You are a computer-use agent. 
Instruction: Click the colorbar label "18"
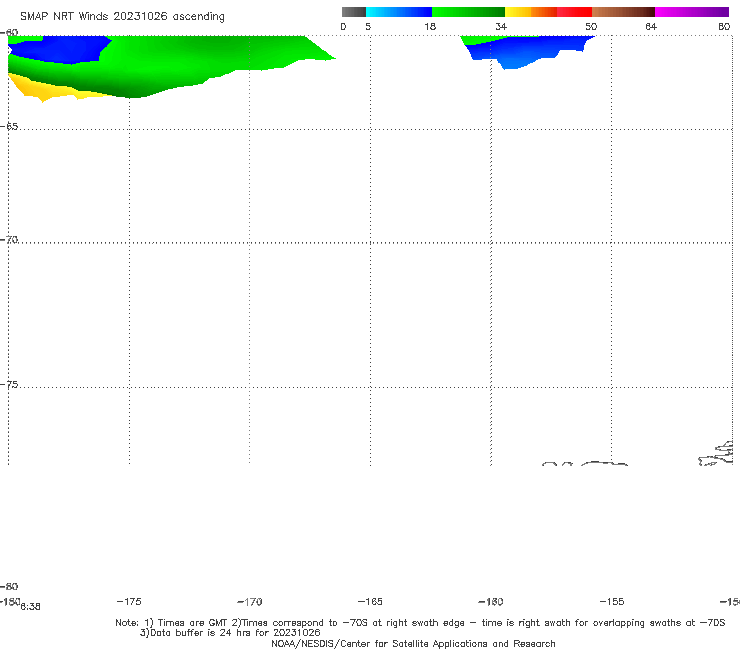(x=430, y=26)
